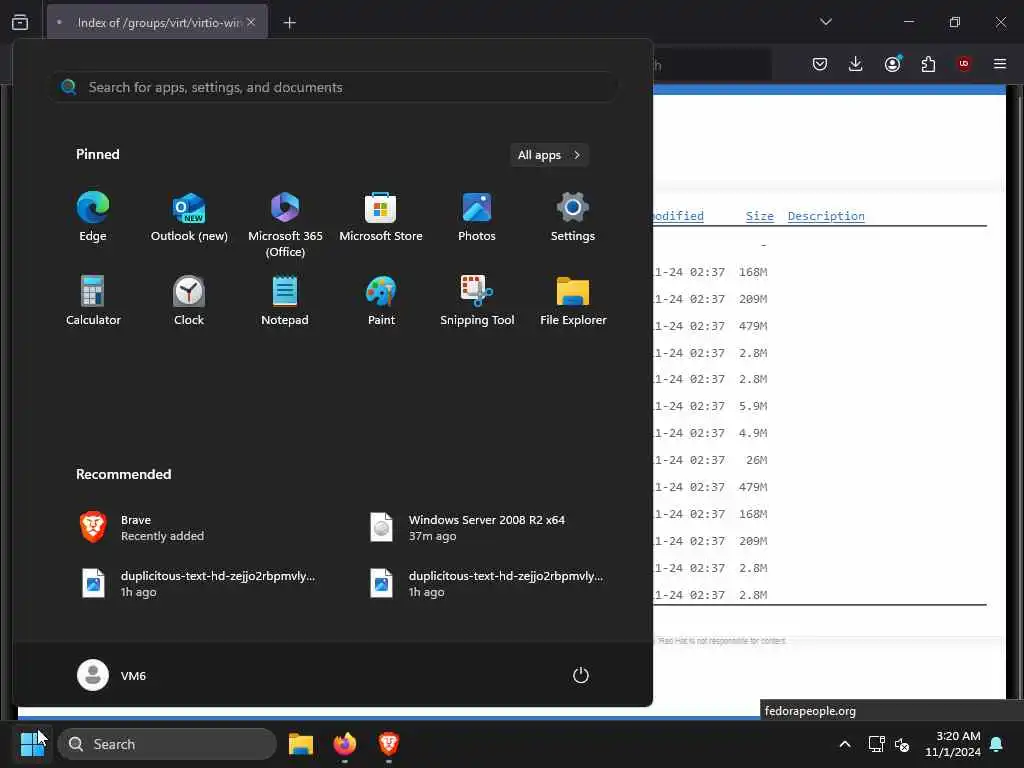Launch Outlook (new) from Start menu

tap(189, 217)
